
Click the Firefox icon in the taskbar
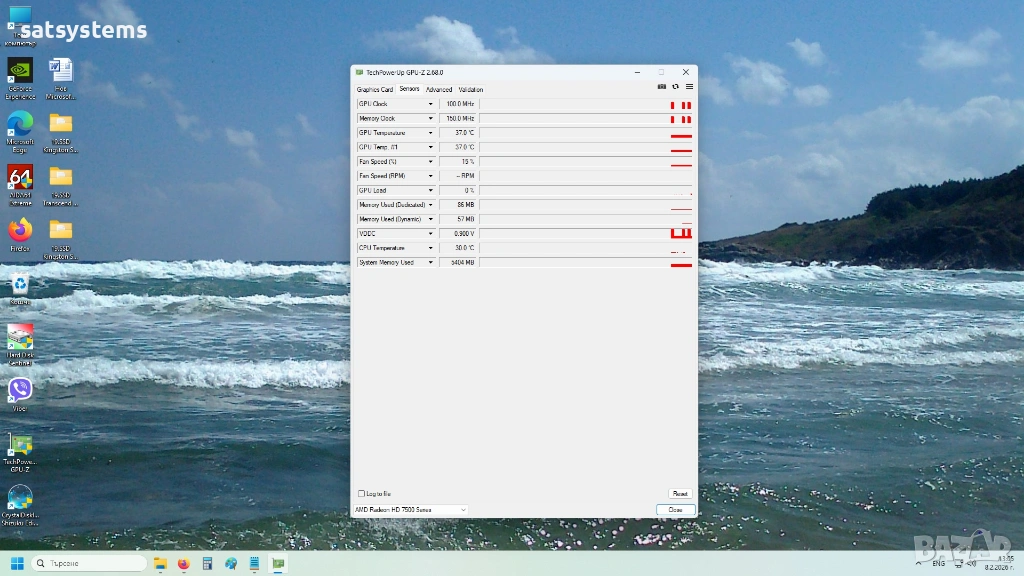click(x=183, y=564)
